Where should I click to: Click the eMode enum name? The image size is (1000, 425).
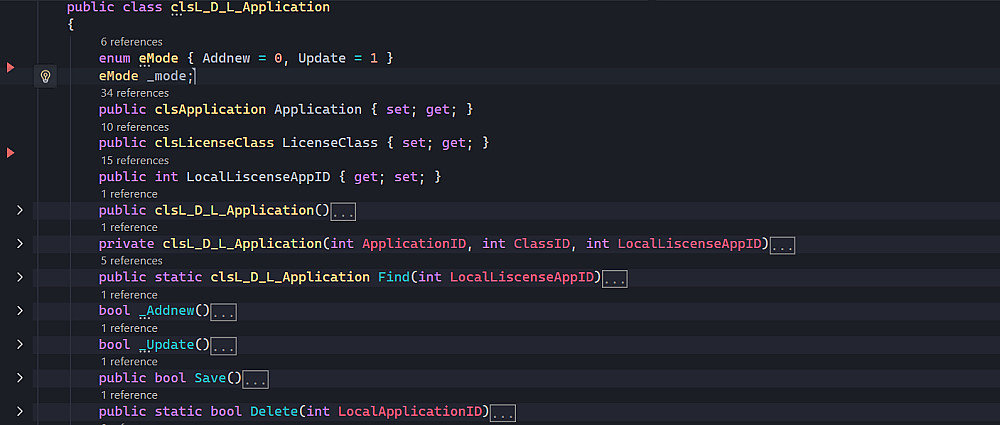pyautogui.click(x=158, y=58)
